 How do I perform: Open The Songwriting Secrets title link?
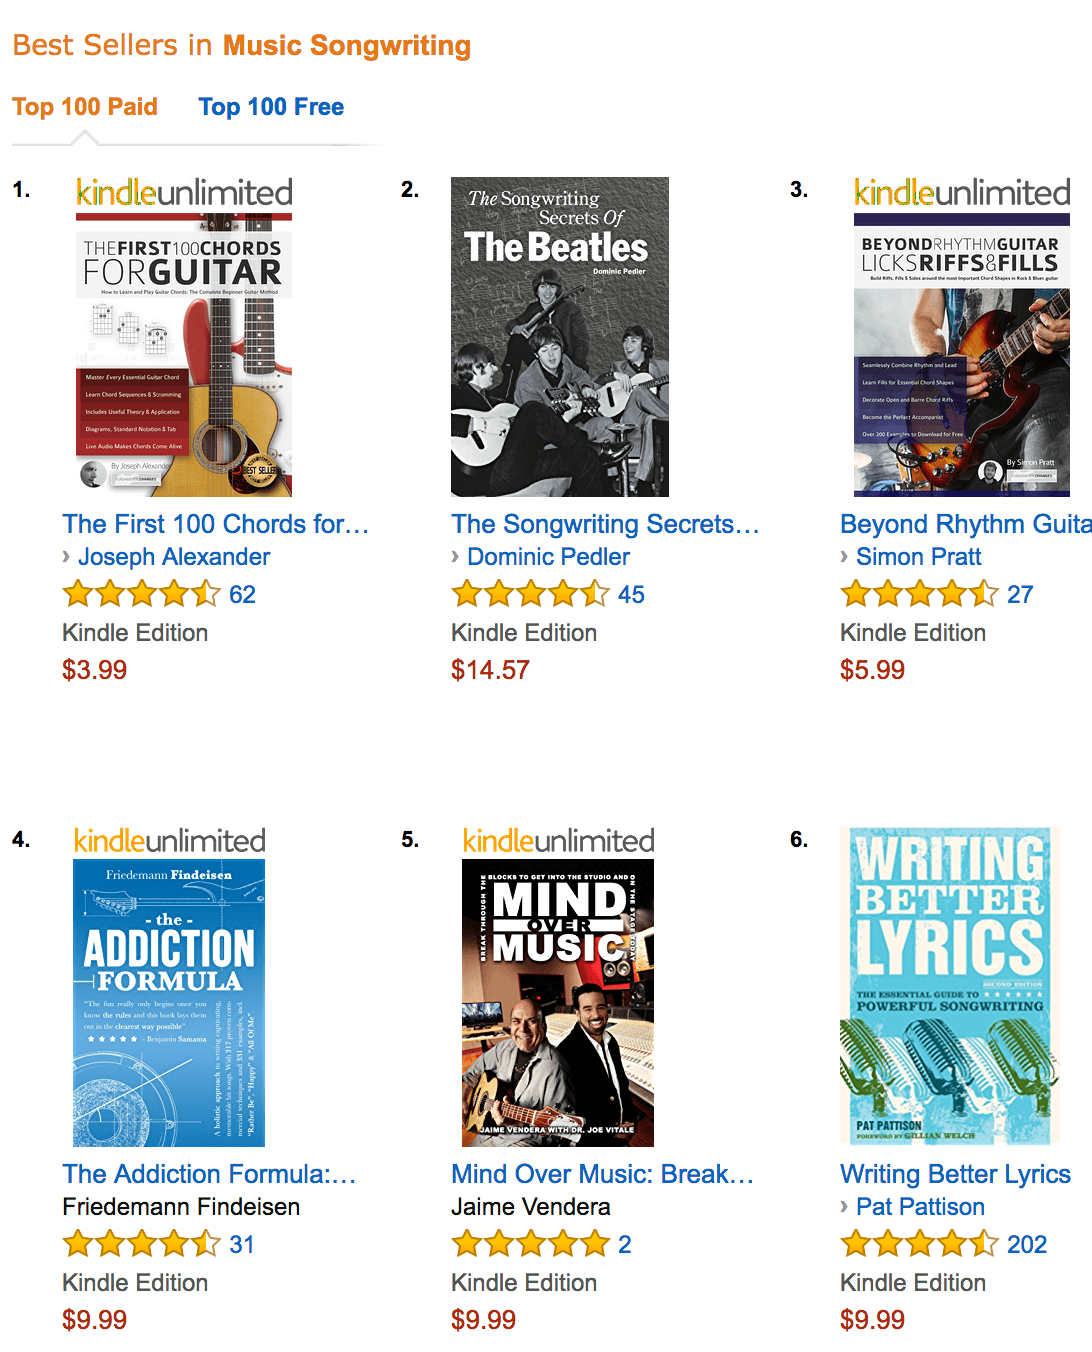tap(605, 524)
